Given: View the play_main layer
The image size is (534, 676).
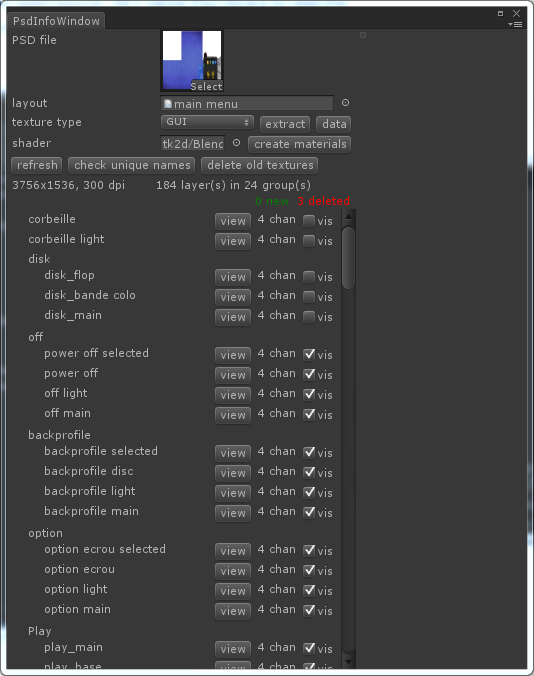Looking at the screenshot, I should [x=233, y=649].
